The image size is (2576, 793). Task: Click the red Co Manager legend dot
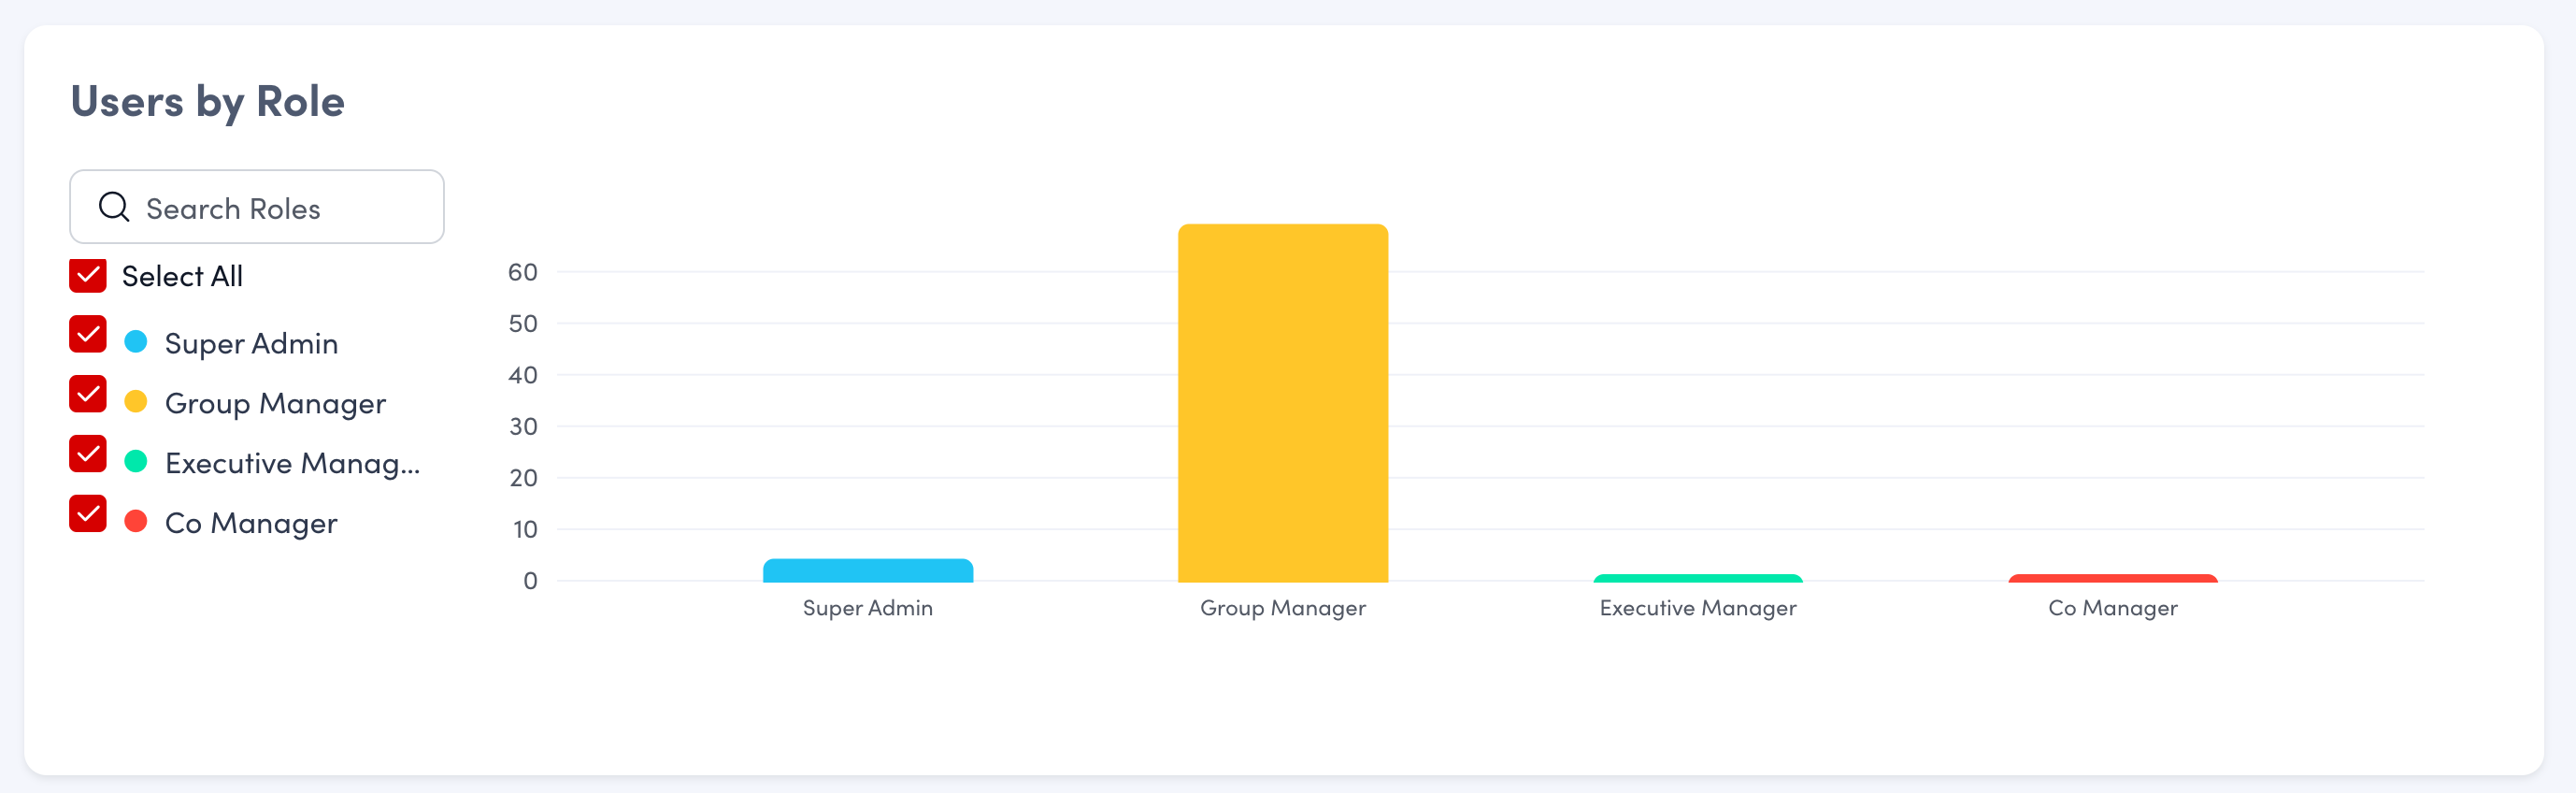(136, 522)
